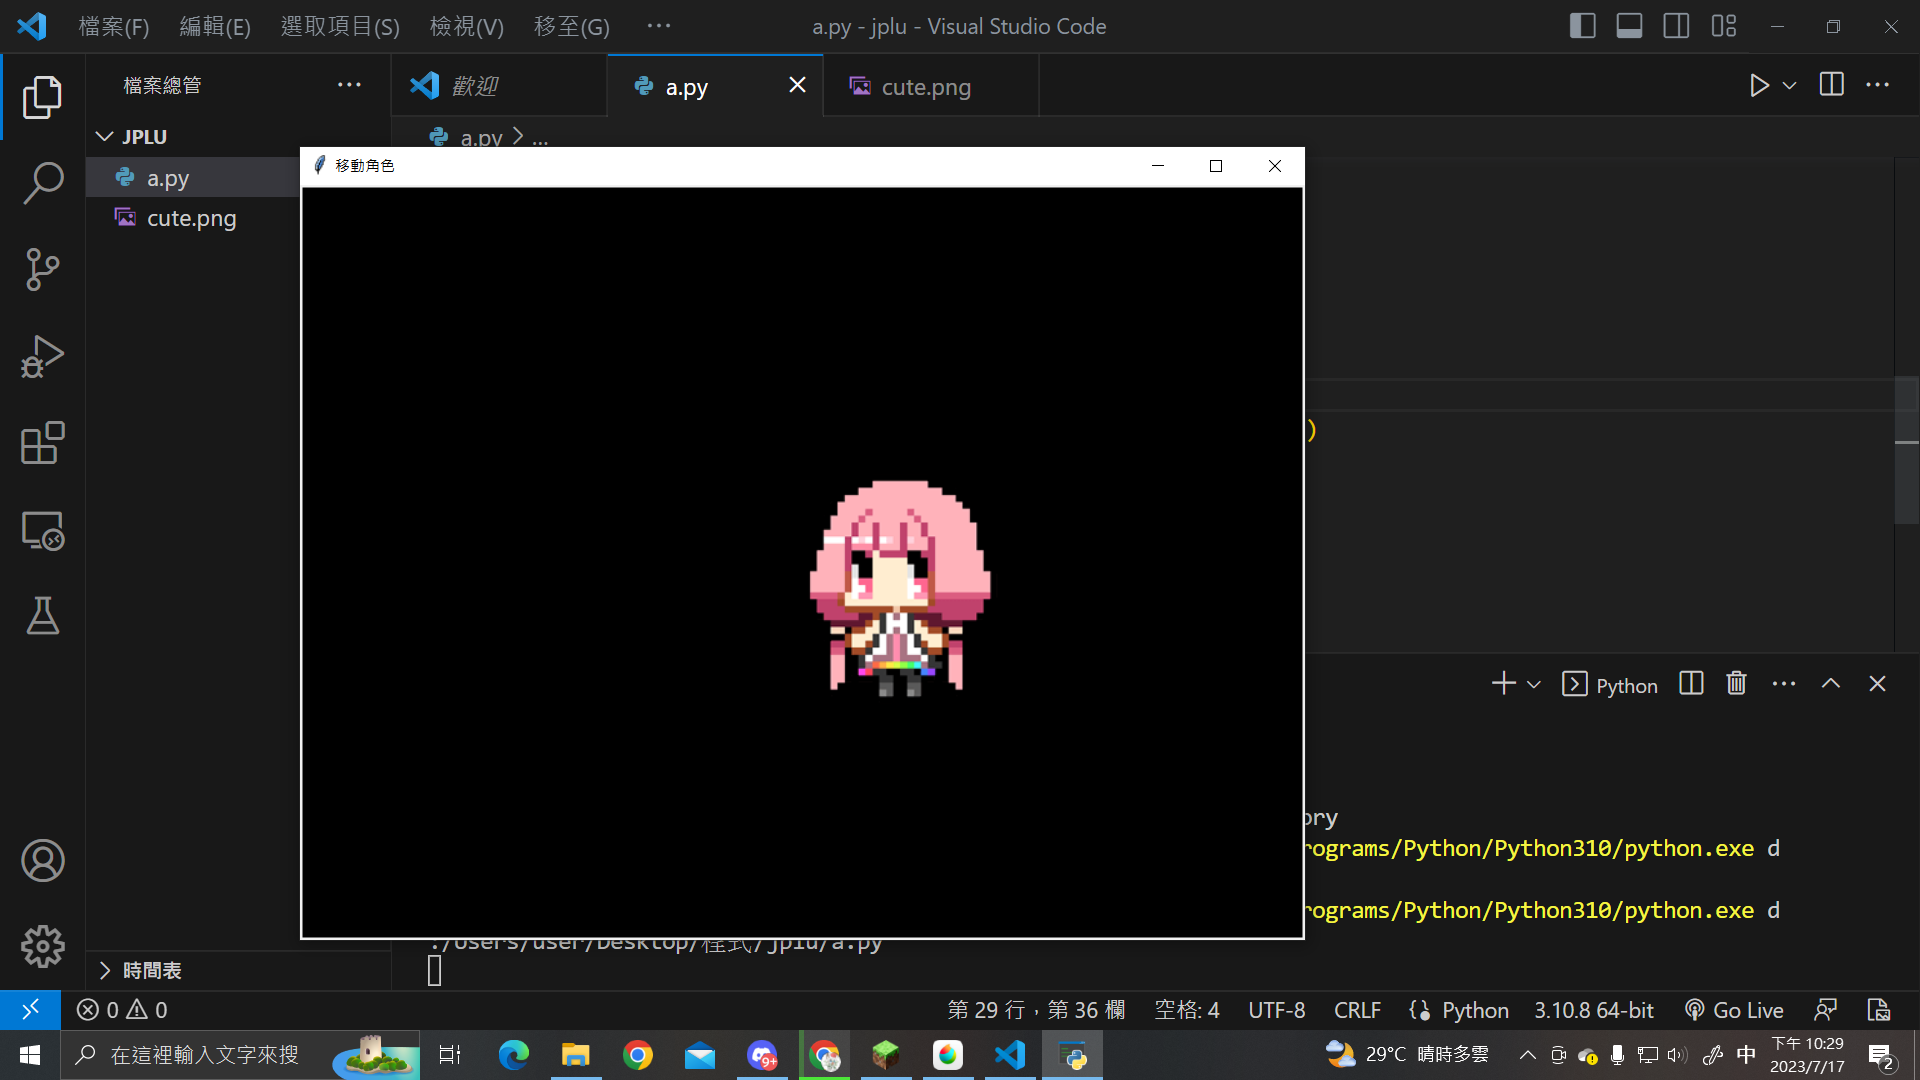
Task: Toggle secondary side bar visibility
Action: pos(1676,26)
